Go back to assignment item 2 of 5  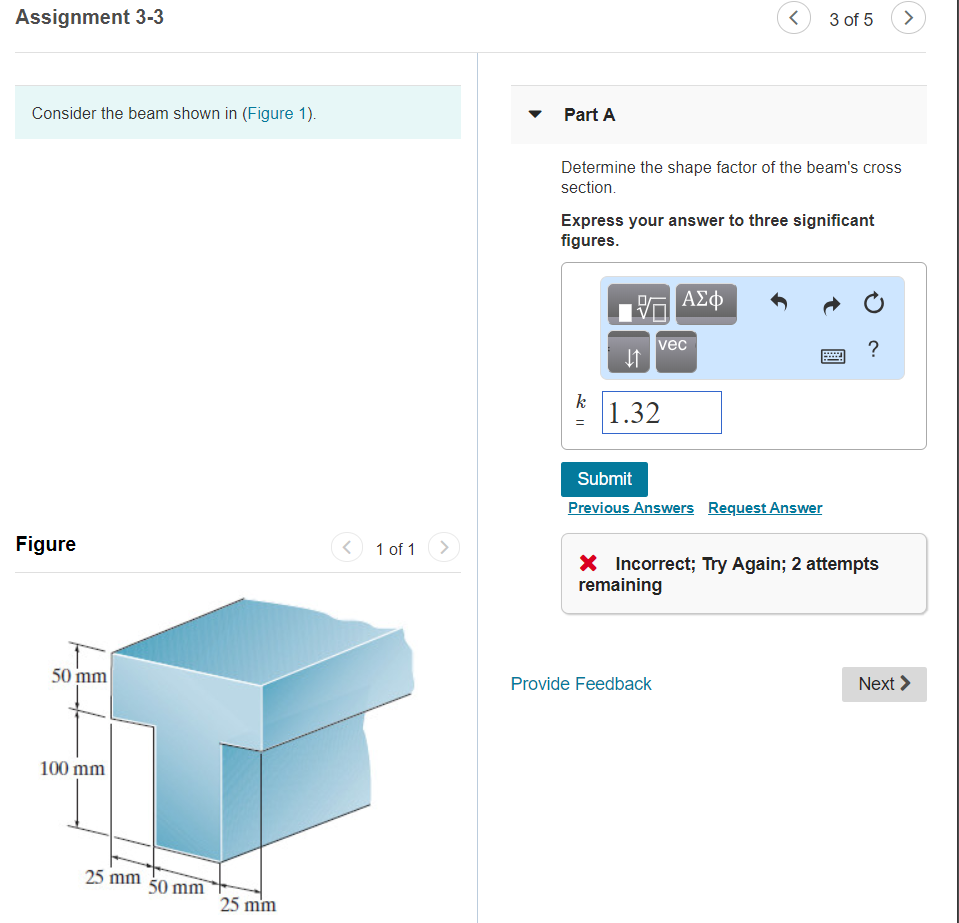[793, 18]
